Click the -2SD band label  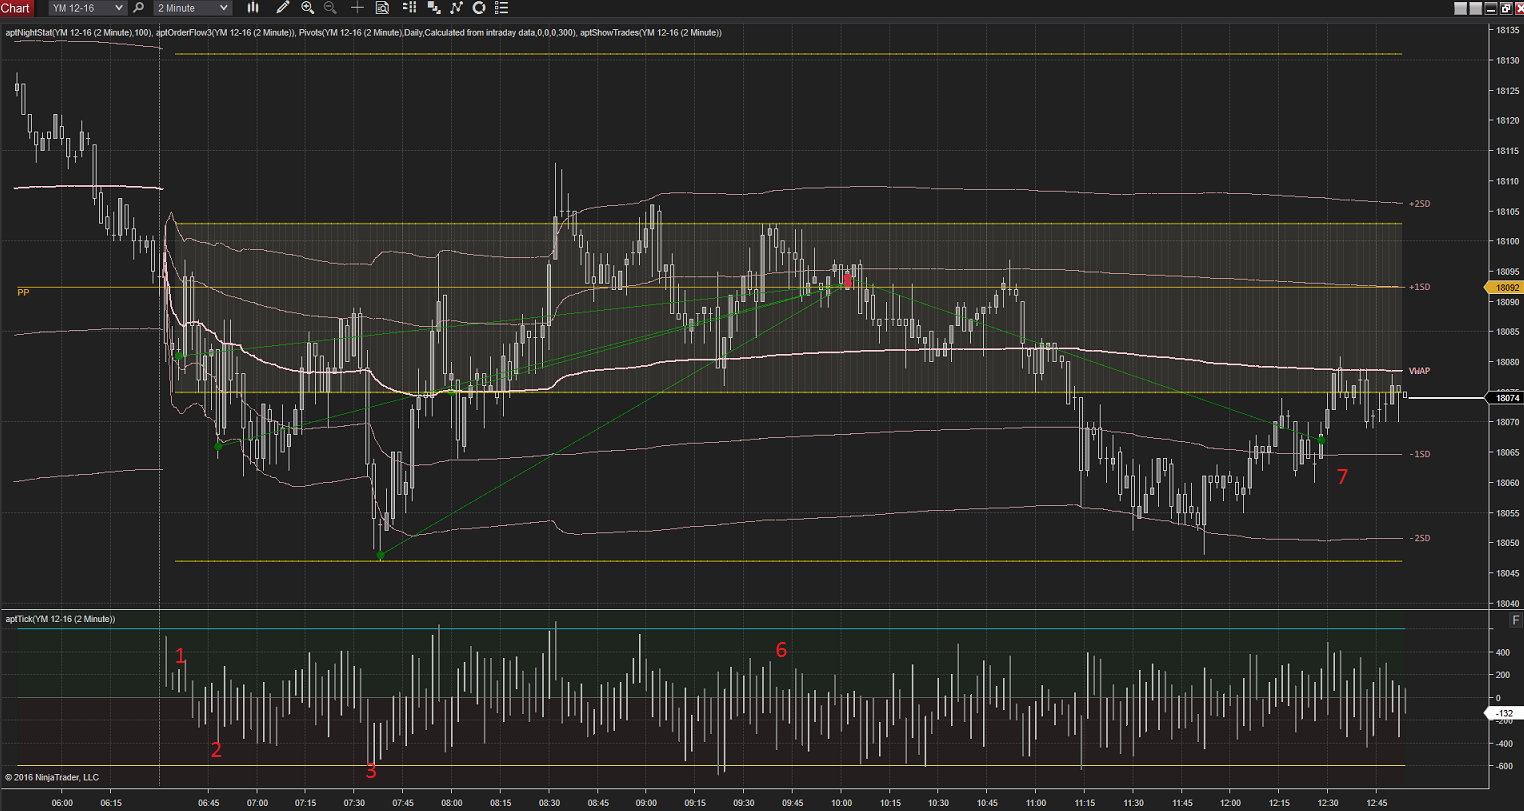pyautogui.click(x=1419, y=538)
